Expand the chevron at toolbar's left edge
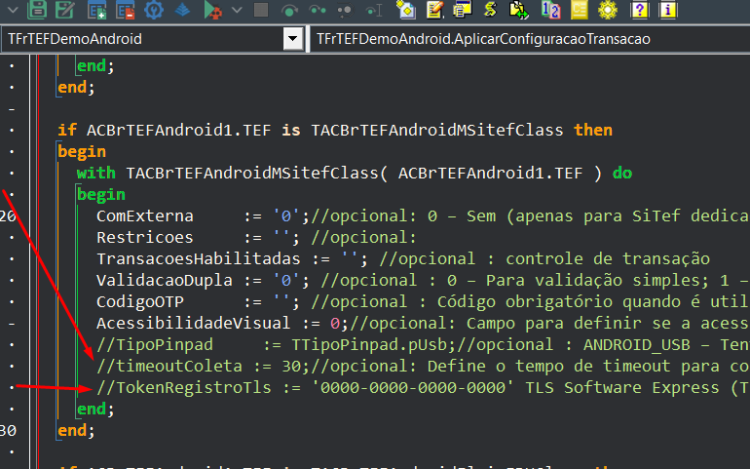This screenshot has height=469, width=750. (x=12, y=9)
